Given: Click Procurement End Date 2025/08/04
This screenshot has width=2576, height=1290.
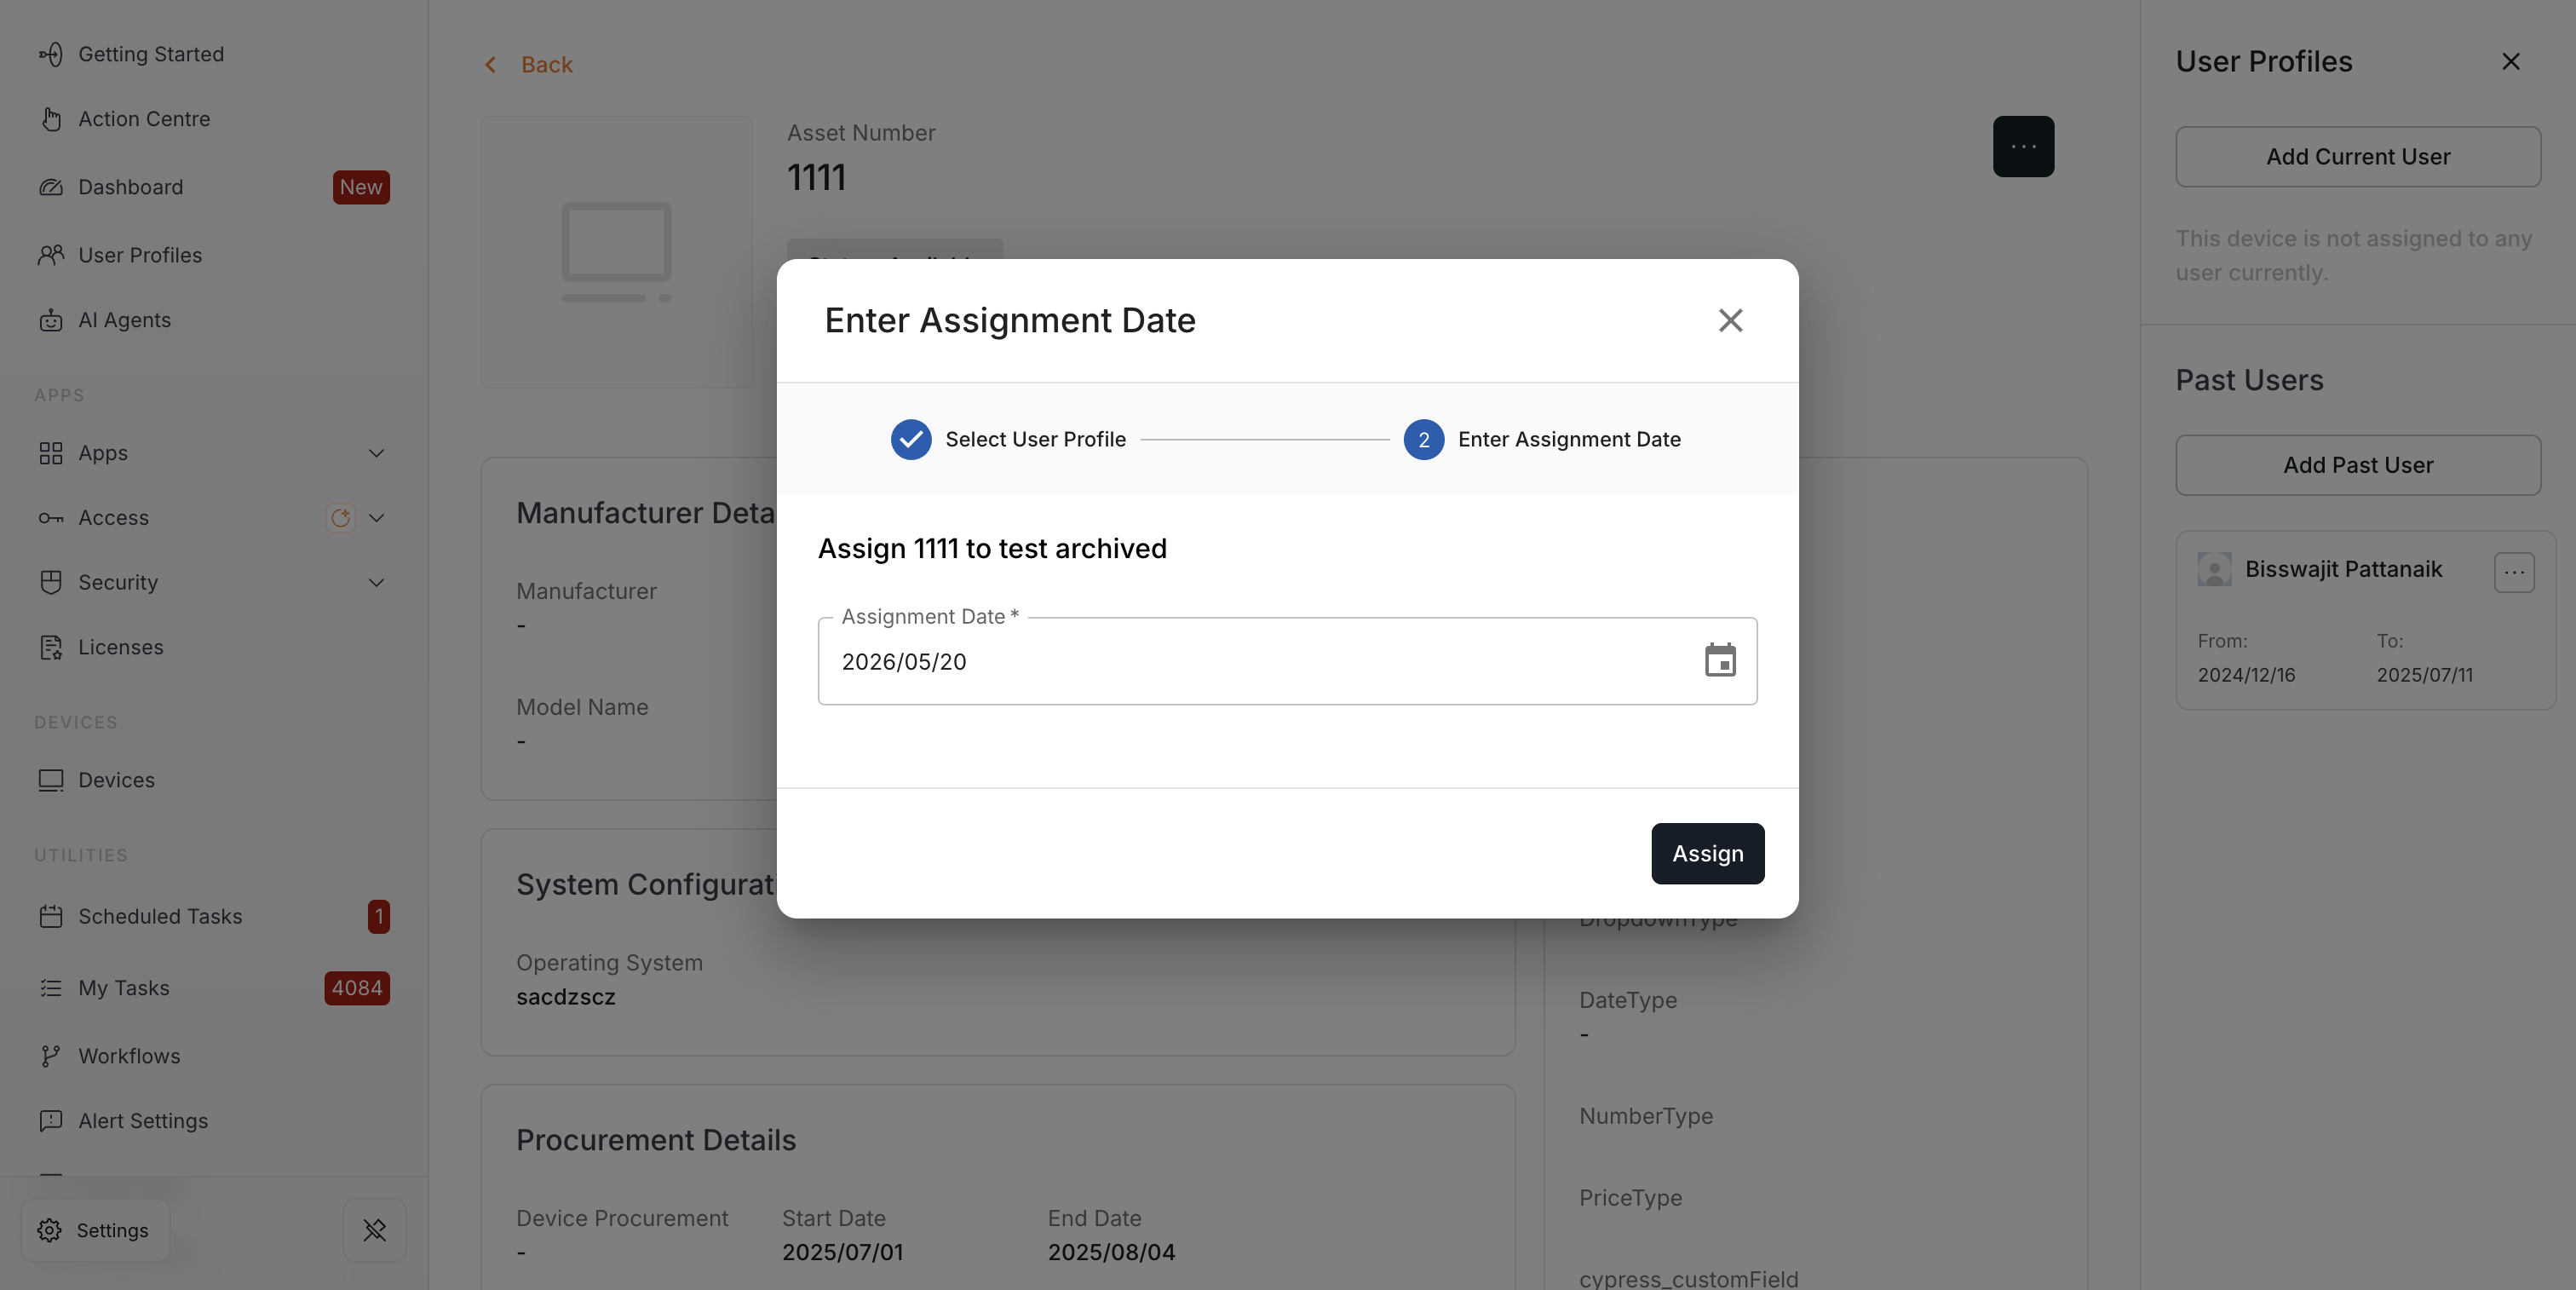Looking at the screenshot, I should pos(1111,1252).
